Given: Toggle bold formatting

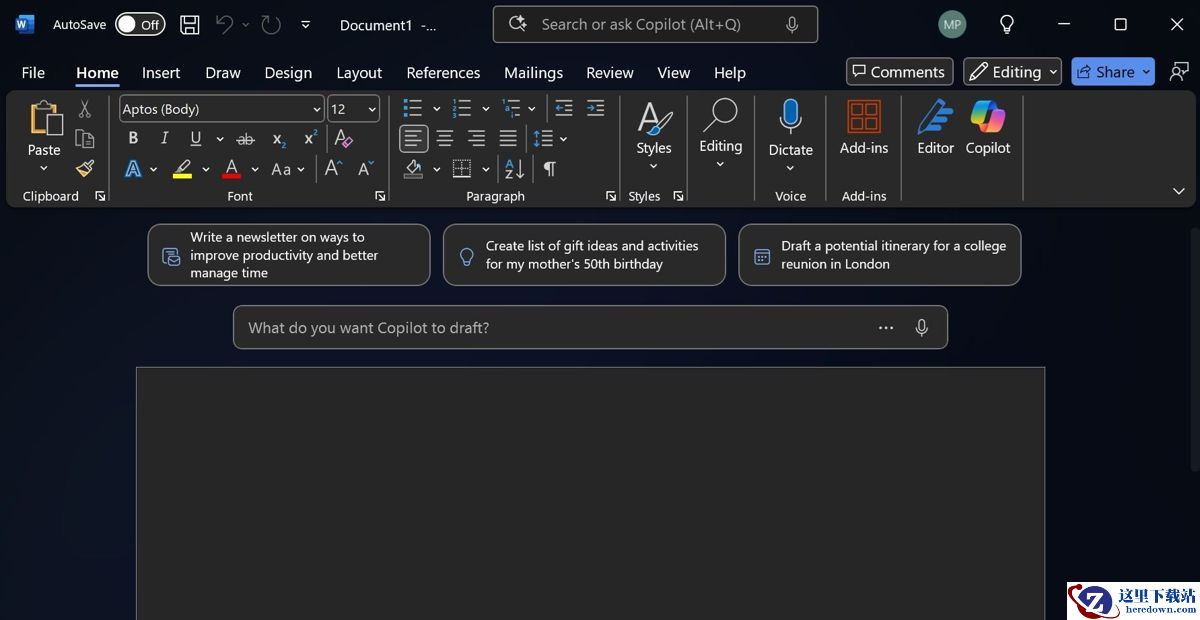Looking at the screenshot, I should coord(133,138).
